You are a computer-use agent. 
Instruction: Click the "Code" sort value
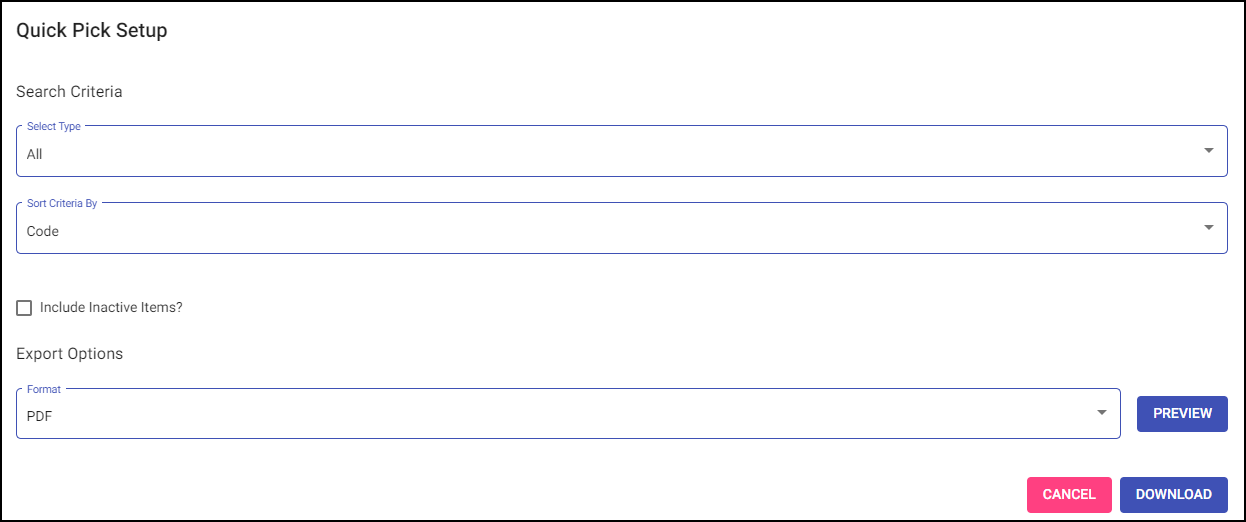pos(43,232)
